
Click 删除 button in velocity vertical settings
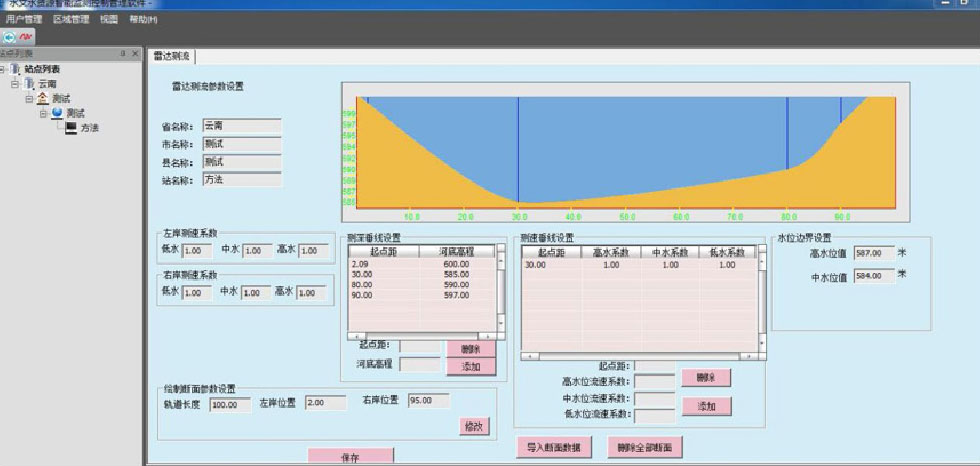[706, 377]
